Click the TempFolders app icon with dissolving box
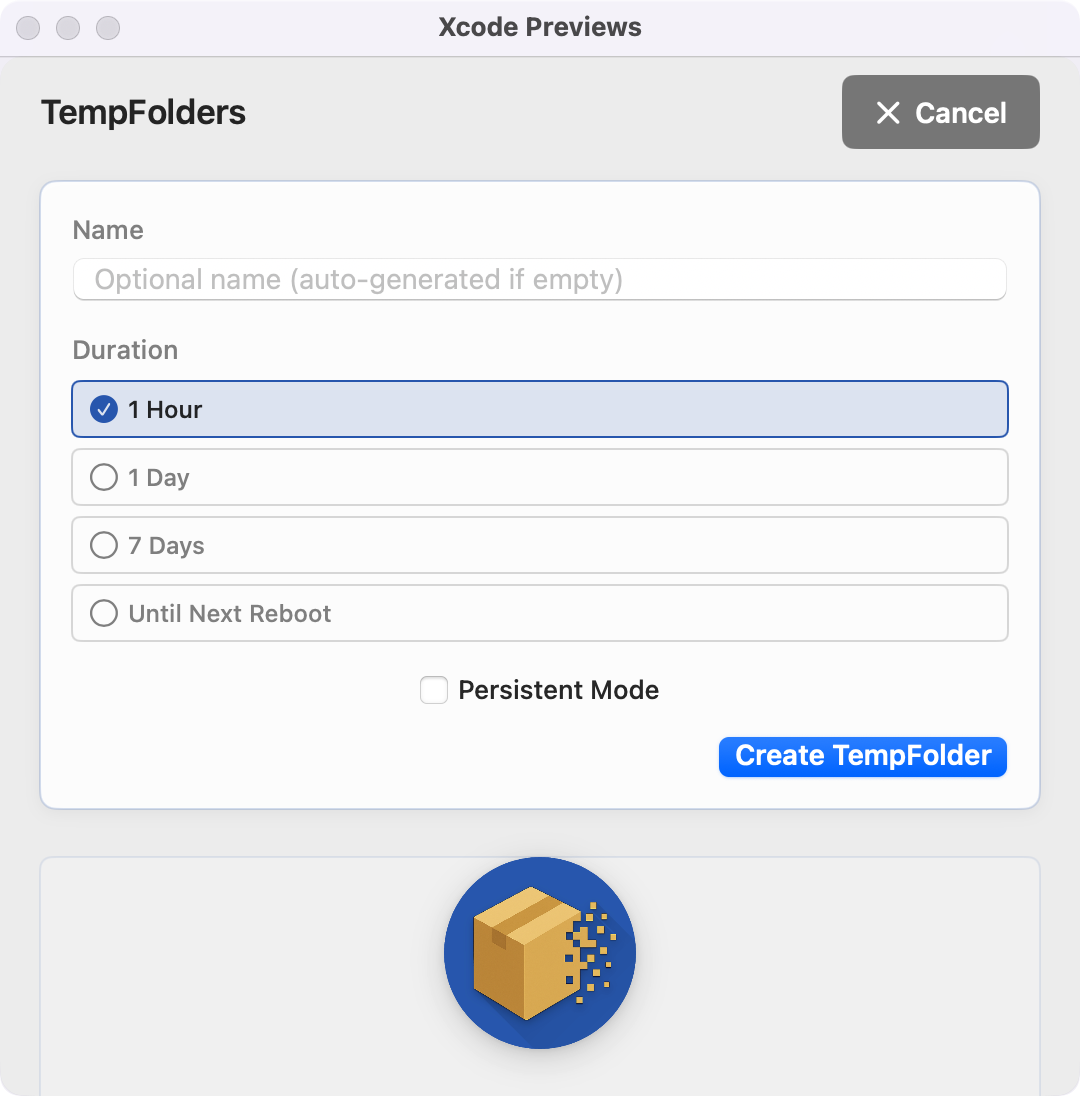 (539, 953)
